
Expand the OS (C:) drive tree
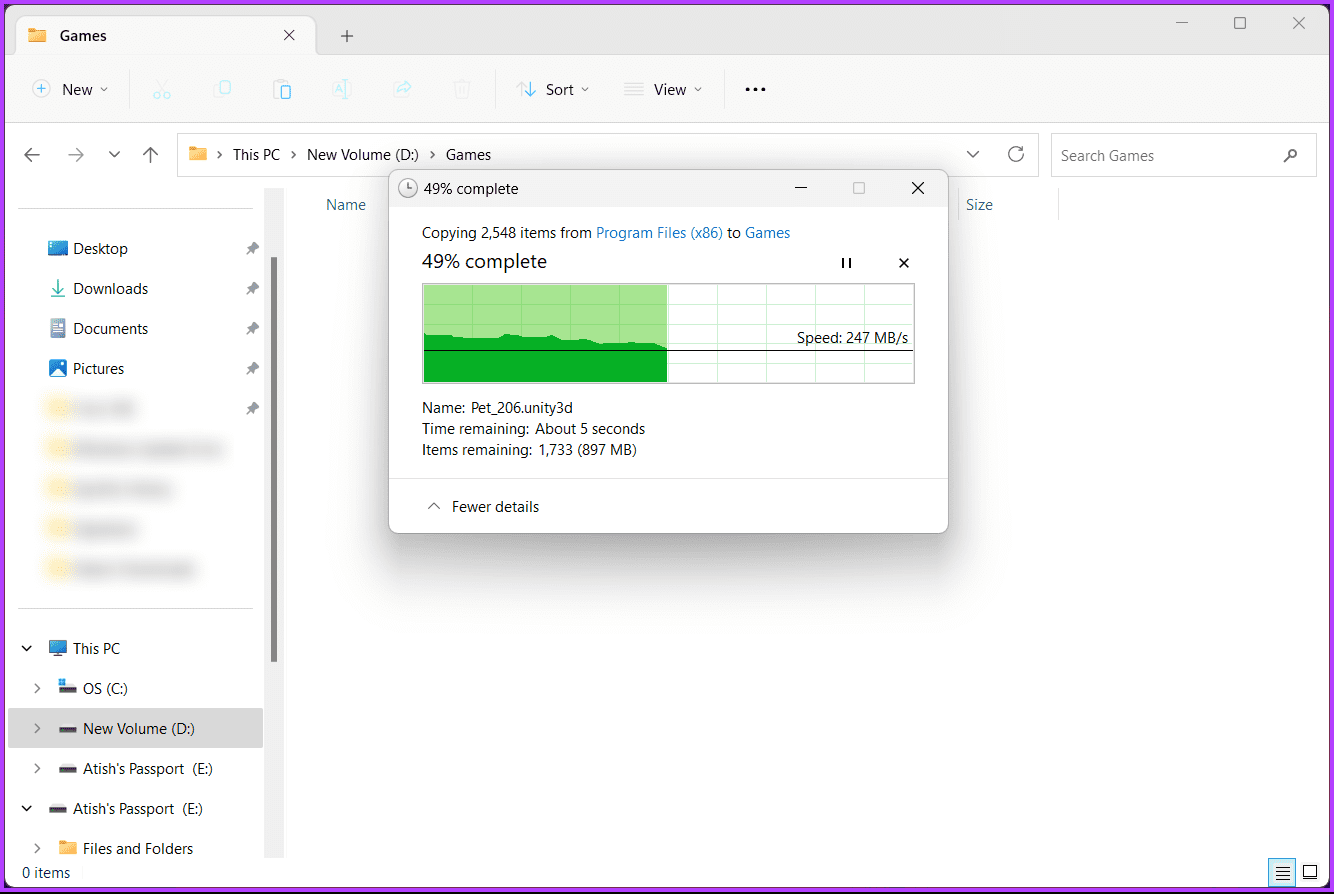37,688
